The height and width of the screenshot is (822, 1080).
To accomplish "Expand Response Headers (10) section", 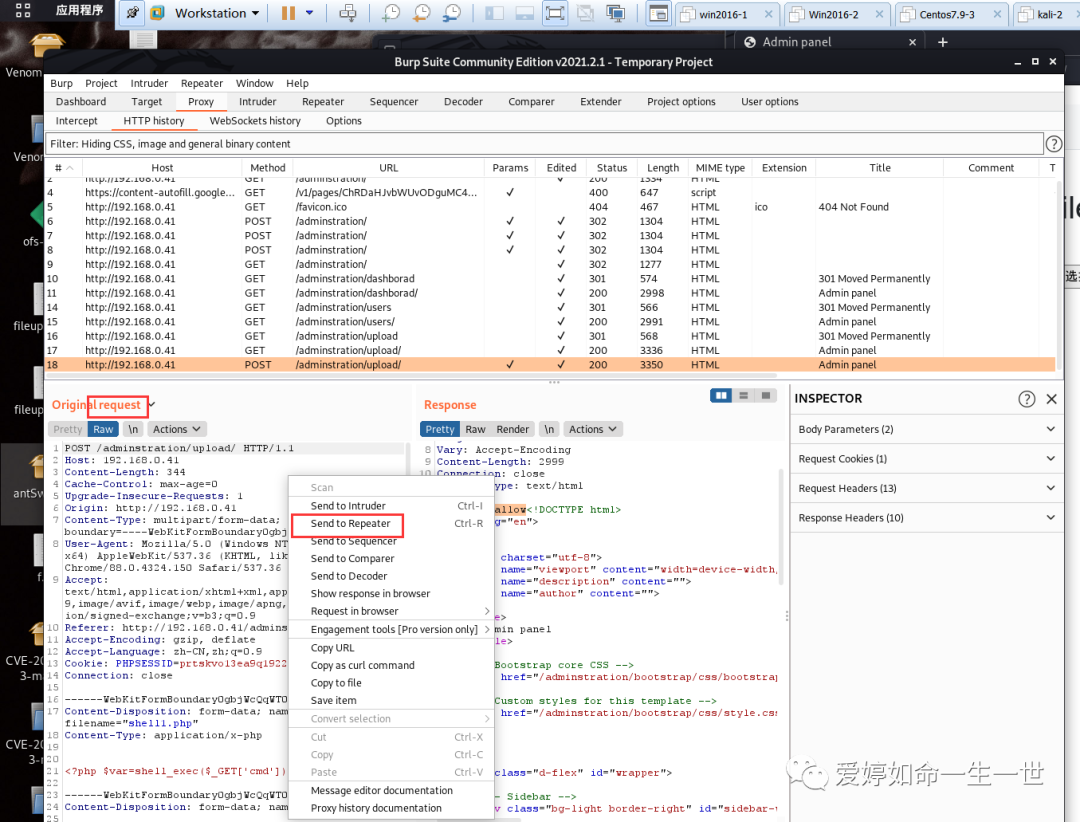I will [926, 518].
